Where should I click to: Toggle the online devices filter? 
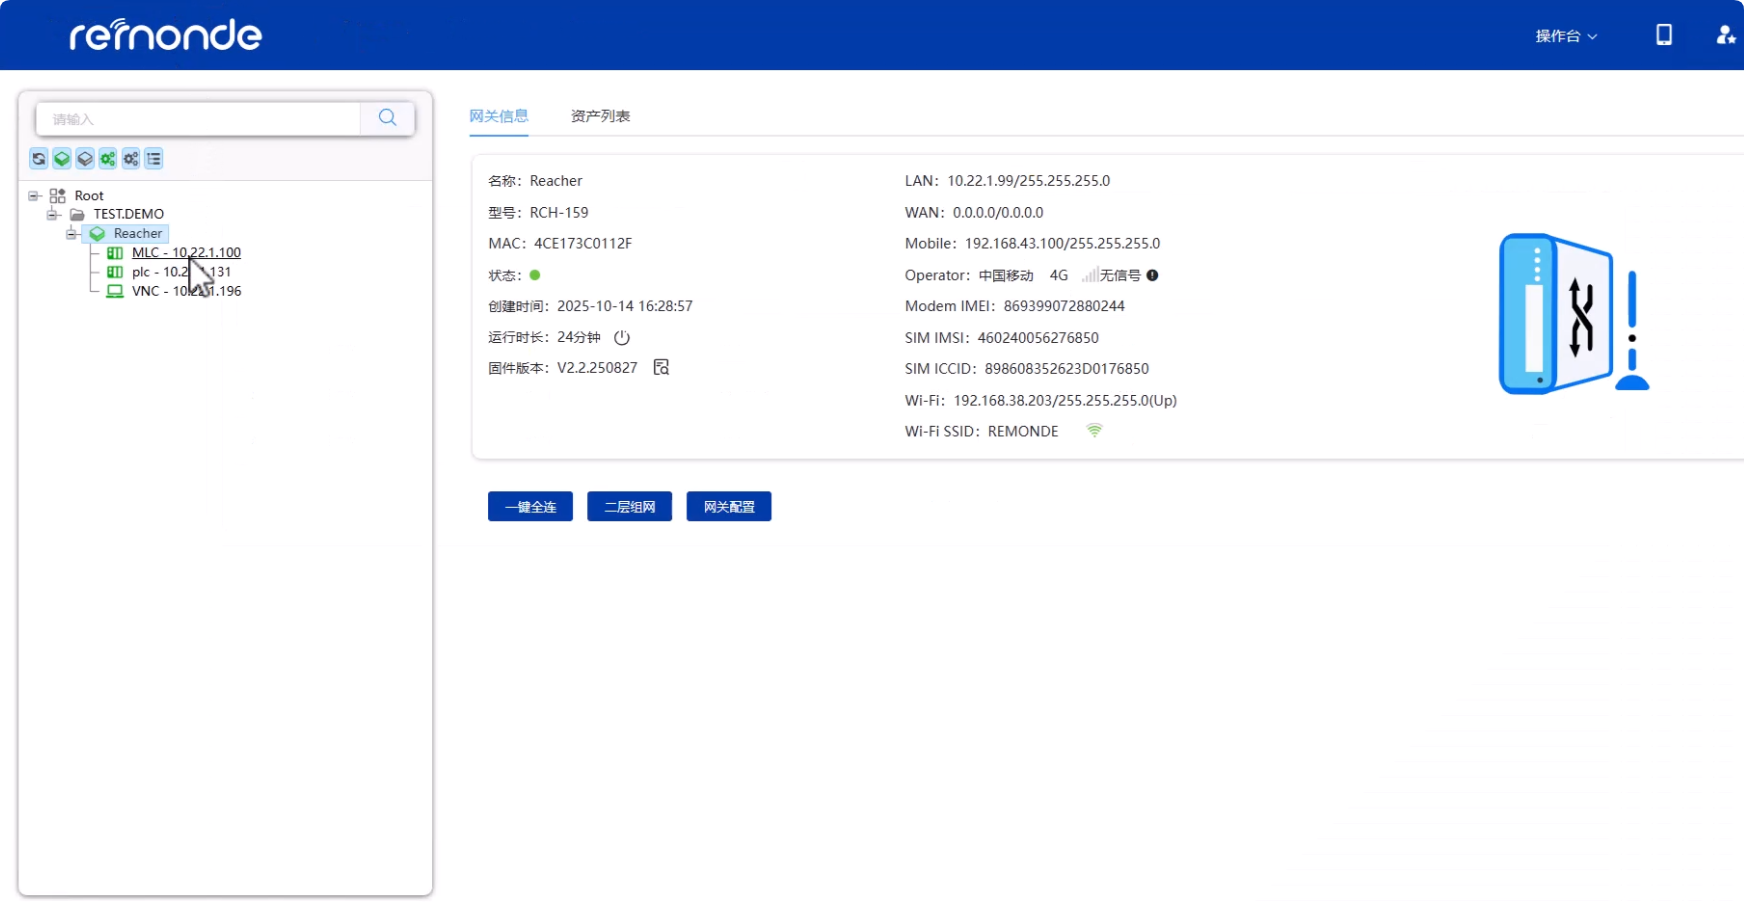61,158
